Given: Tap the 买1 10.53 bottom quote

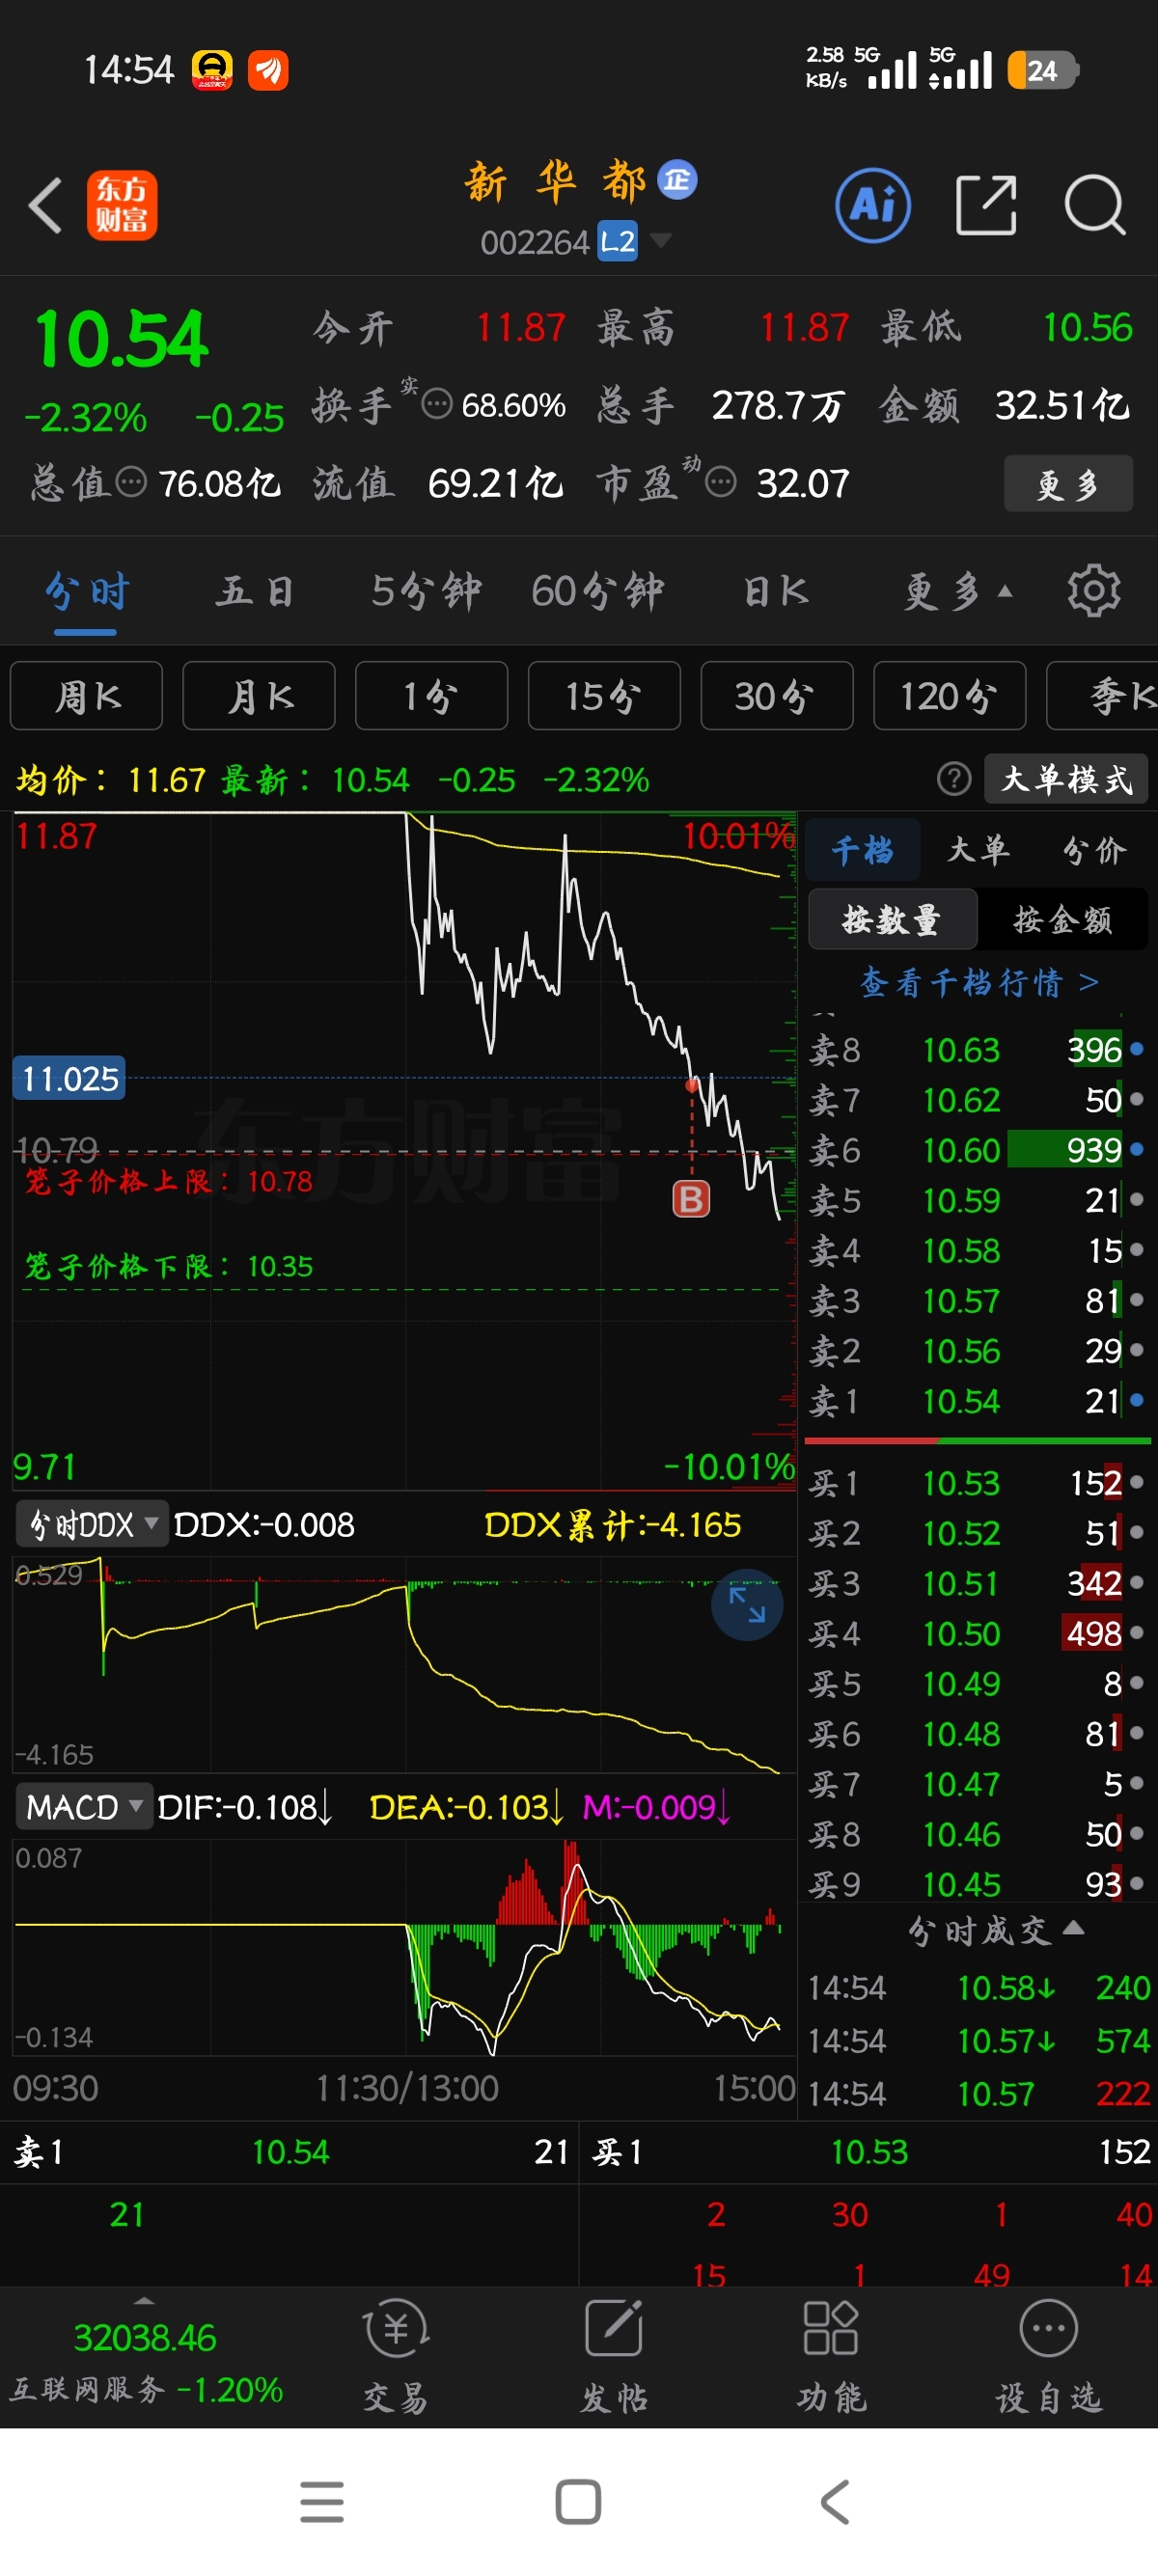Looking at the screenshot, I should tap(870, 2151).
